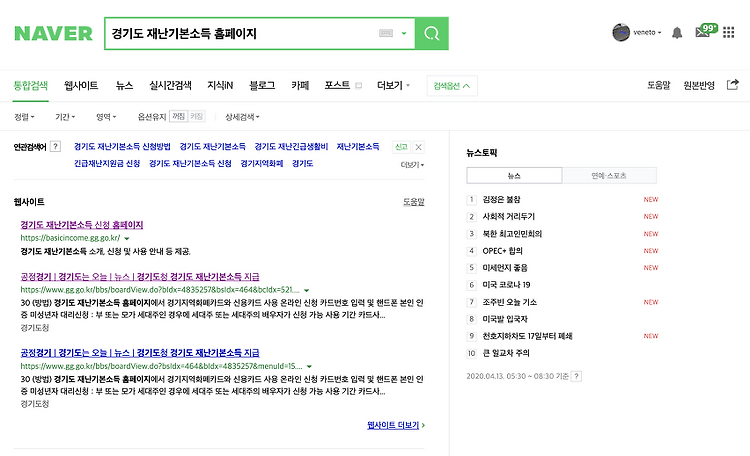Expand arrow next to bIdx=4835257&bsIdx URL
This screenshot has width=750, height=456.
pyautogui.click(x=307, y=290)
